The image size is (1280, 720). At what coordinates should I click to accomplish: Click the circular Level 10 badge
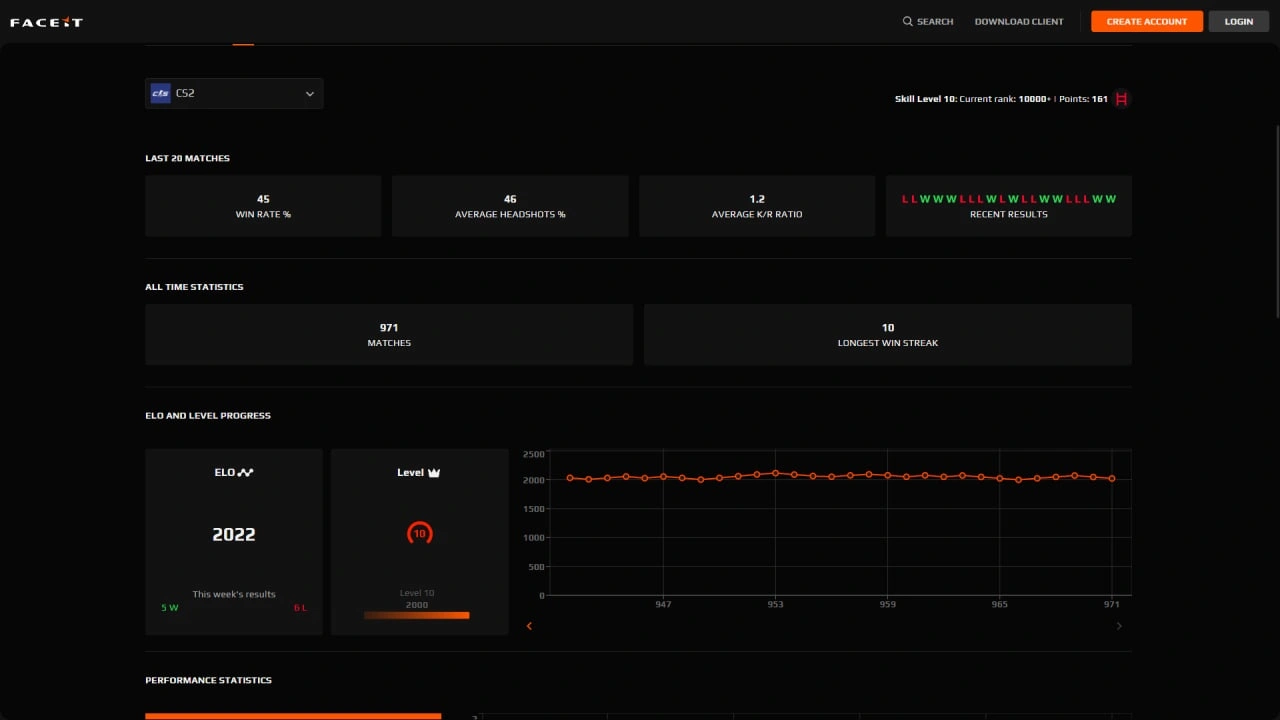point(419,533)
